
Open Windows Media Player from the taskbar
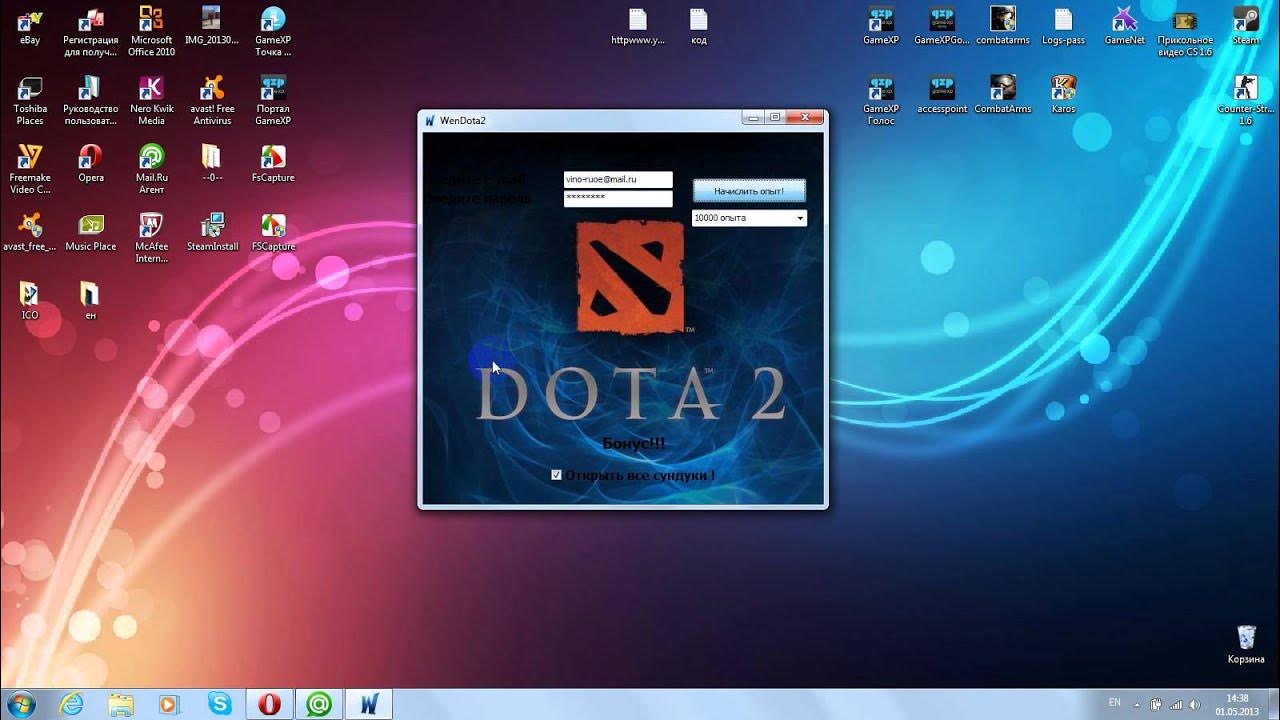click(x=170, y=704)
